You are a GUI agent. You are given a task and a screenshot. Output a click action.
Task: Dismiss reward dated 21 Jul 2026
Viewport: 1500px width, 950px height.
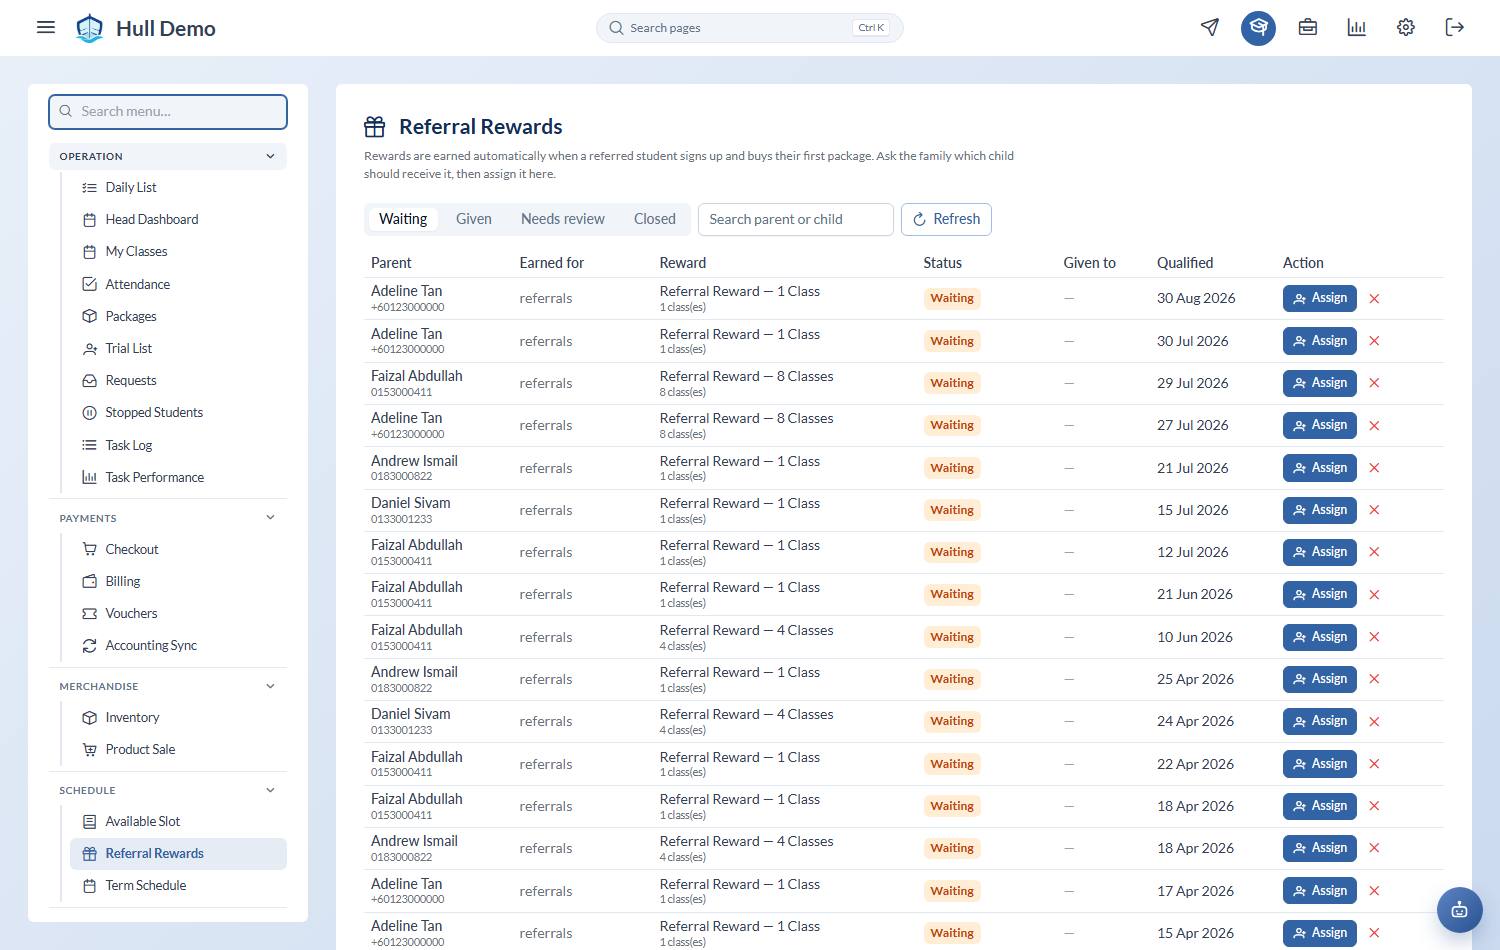point(1374,468)
